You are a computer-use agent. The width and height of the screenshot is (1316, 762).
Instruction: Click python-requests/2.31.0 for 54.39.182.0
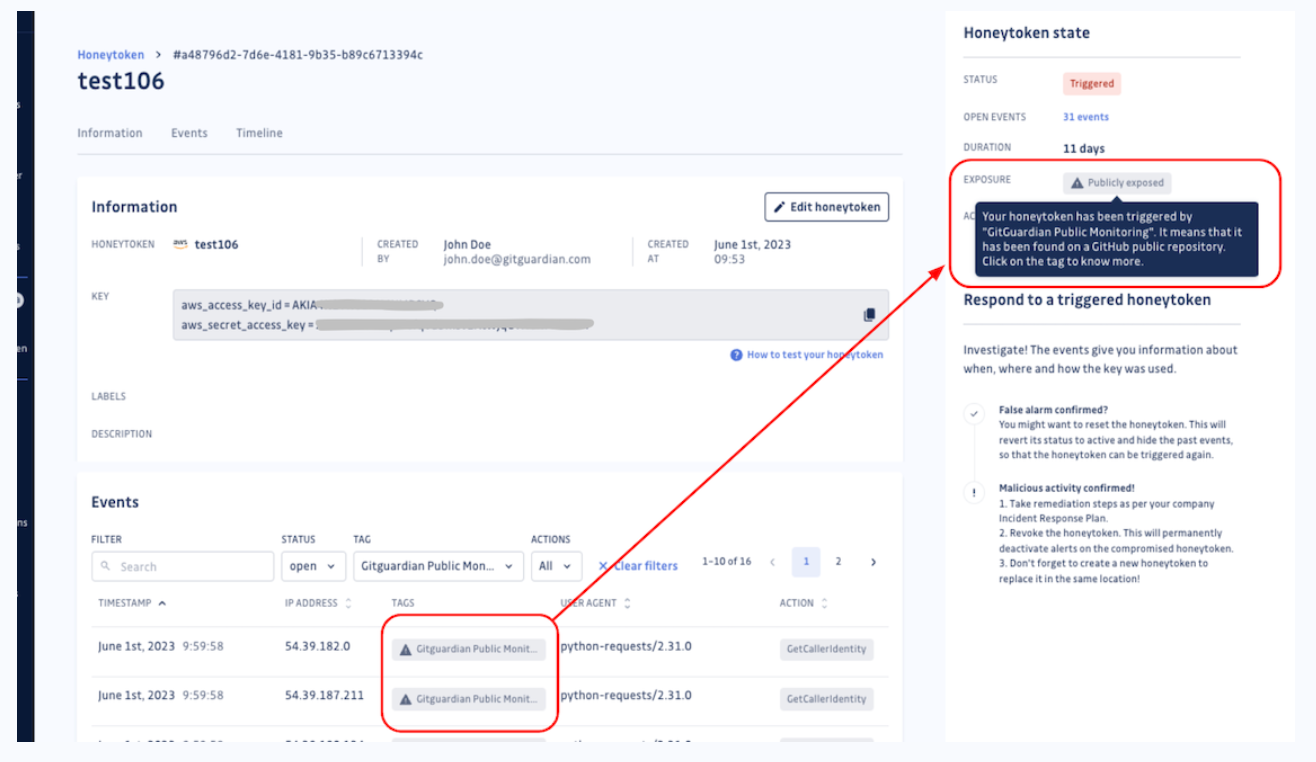pos(626,646)
